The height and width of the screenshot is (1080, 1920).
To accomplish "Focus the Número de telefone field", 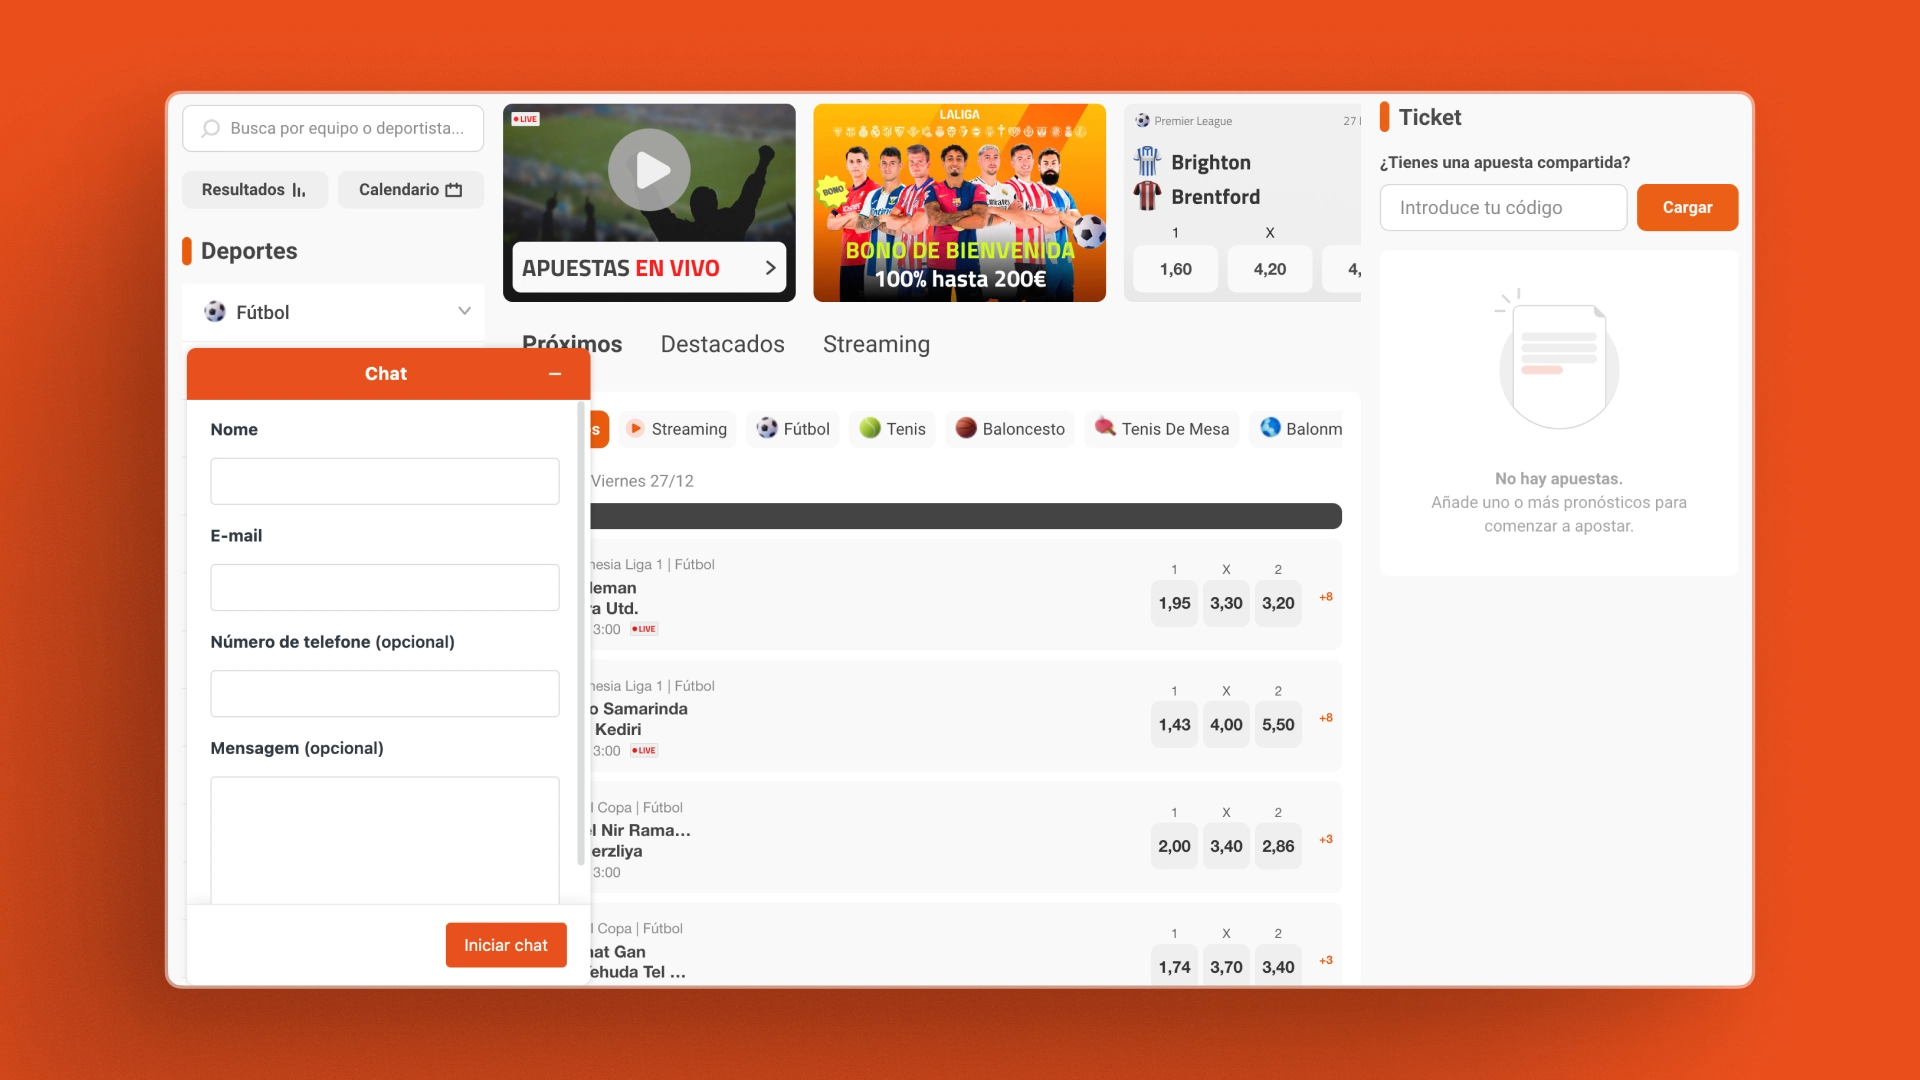I will click(385, 693).
